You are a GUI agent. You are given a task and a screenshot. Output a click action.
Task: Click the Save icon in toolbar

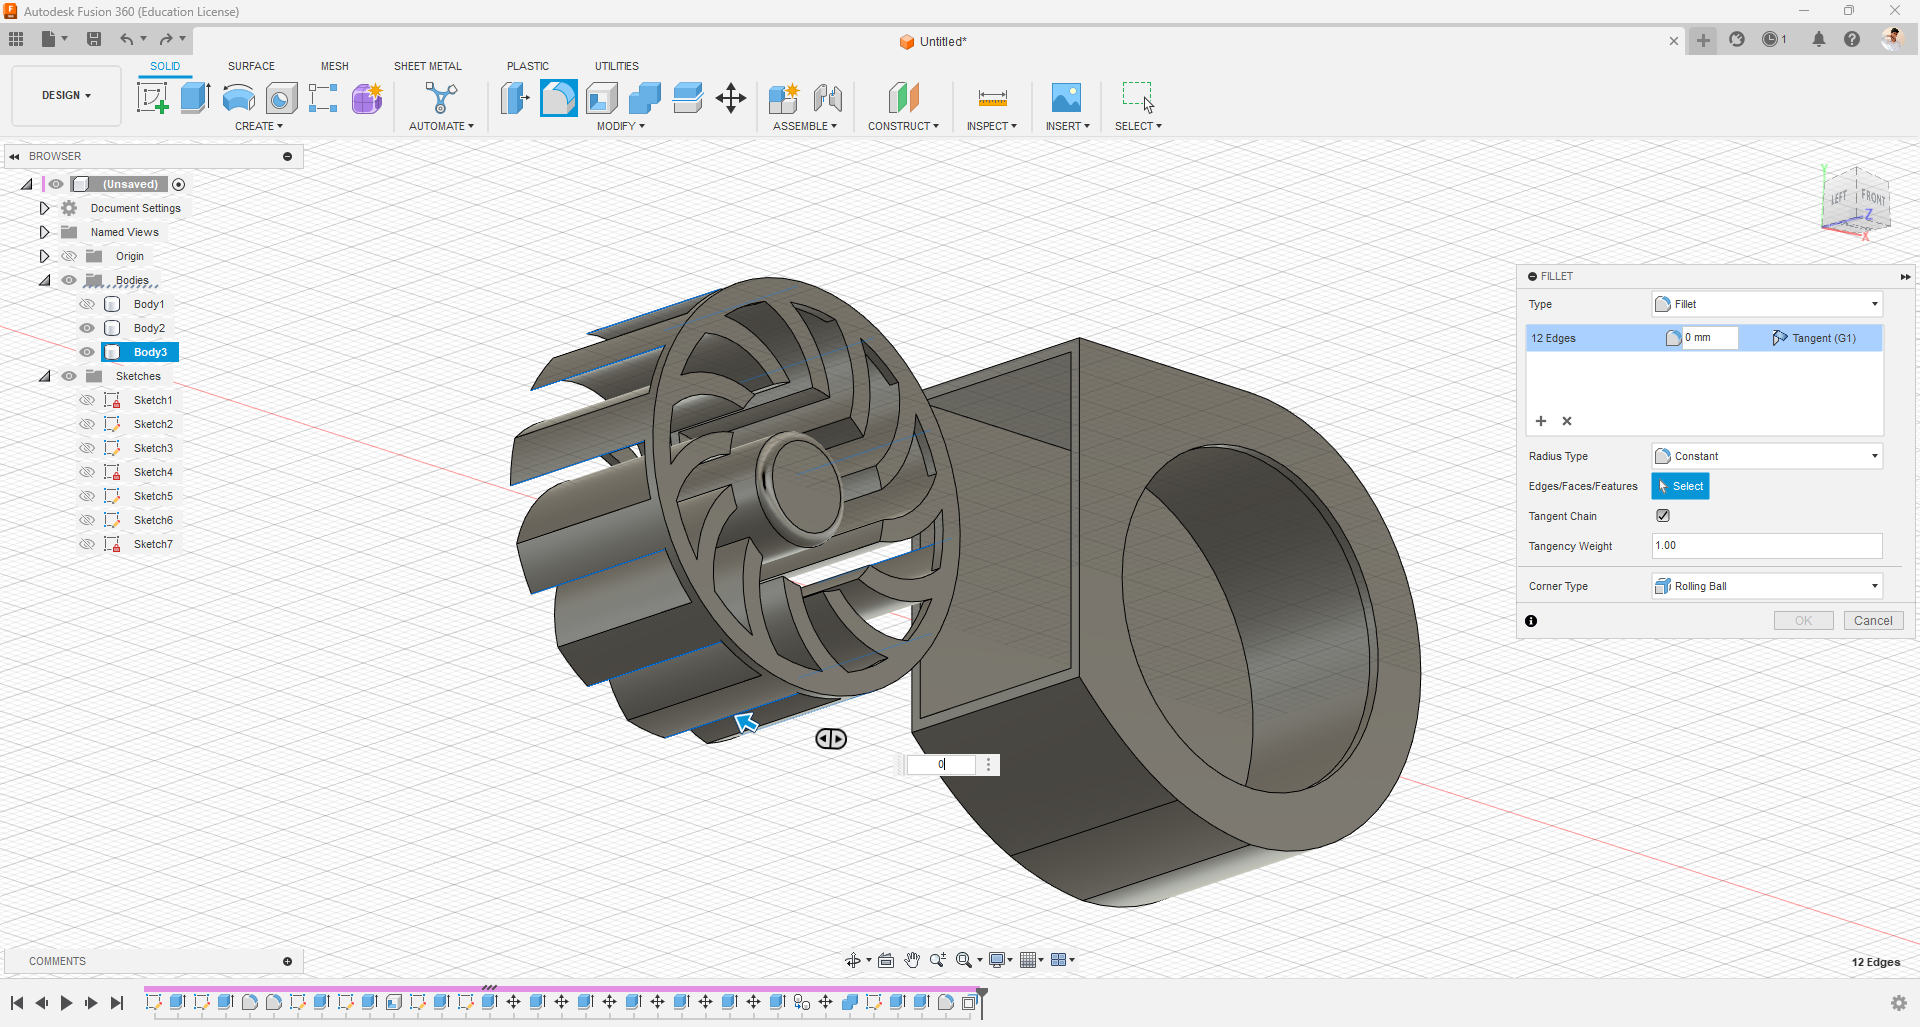94,39
